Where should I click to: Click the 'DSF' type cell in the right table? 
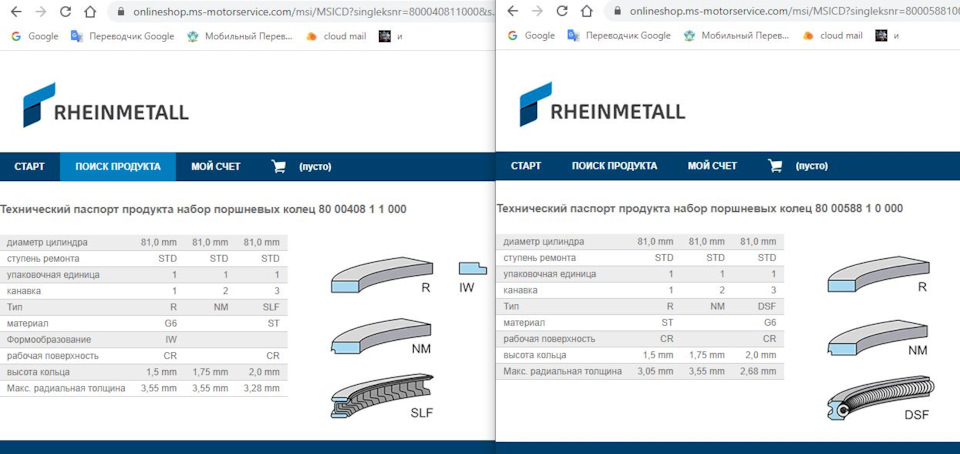[x=766, y=307]
